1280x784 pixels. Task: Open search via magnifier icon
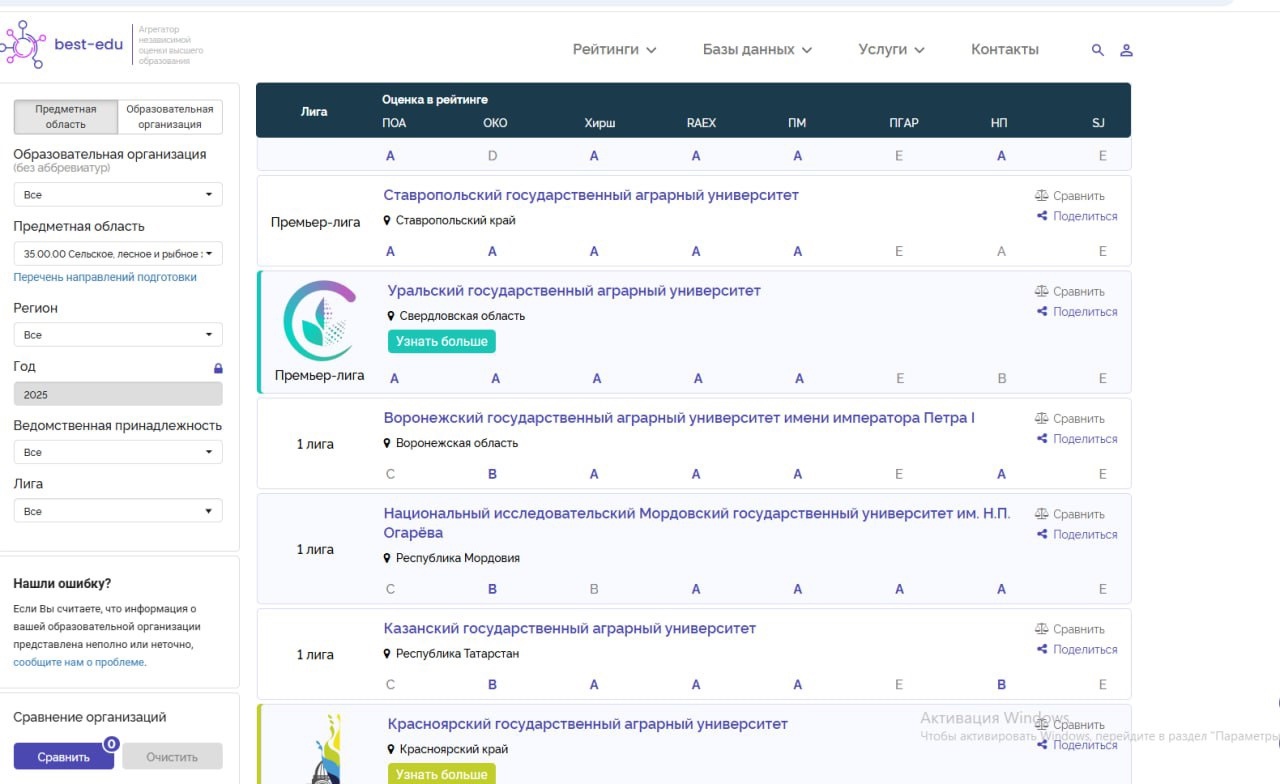click(1098, 50)
